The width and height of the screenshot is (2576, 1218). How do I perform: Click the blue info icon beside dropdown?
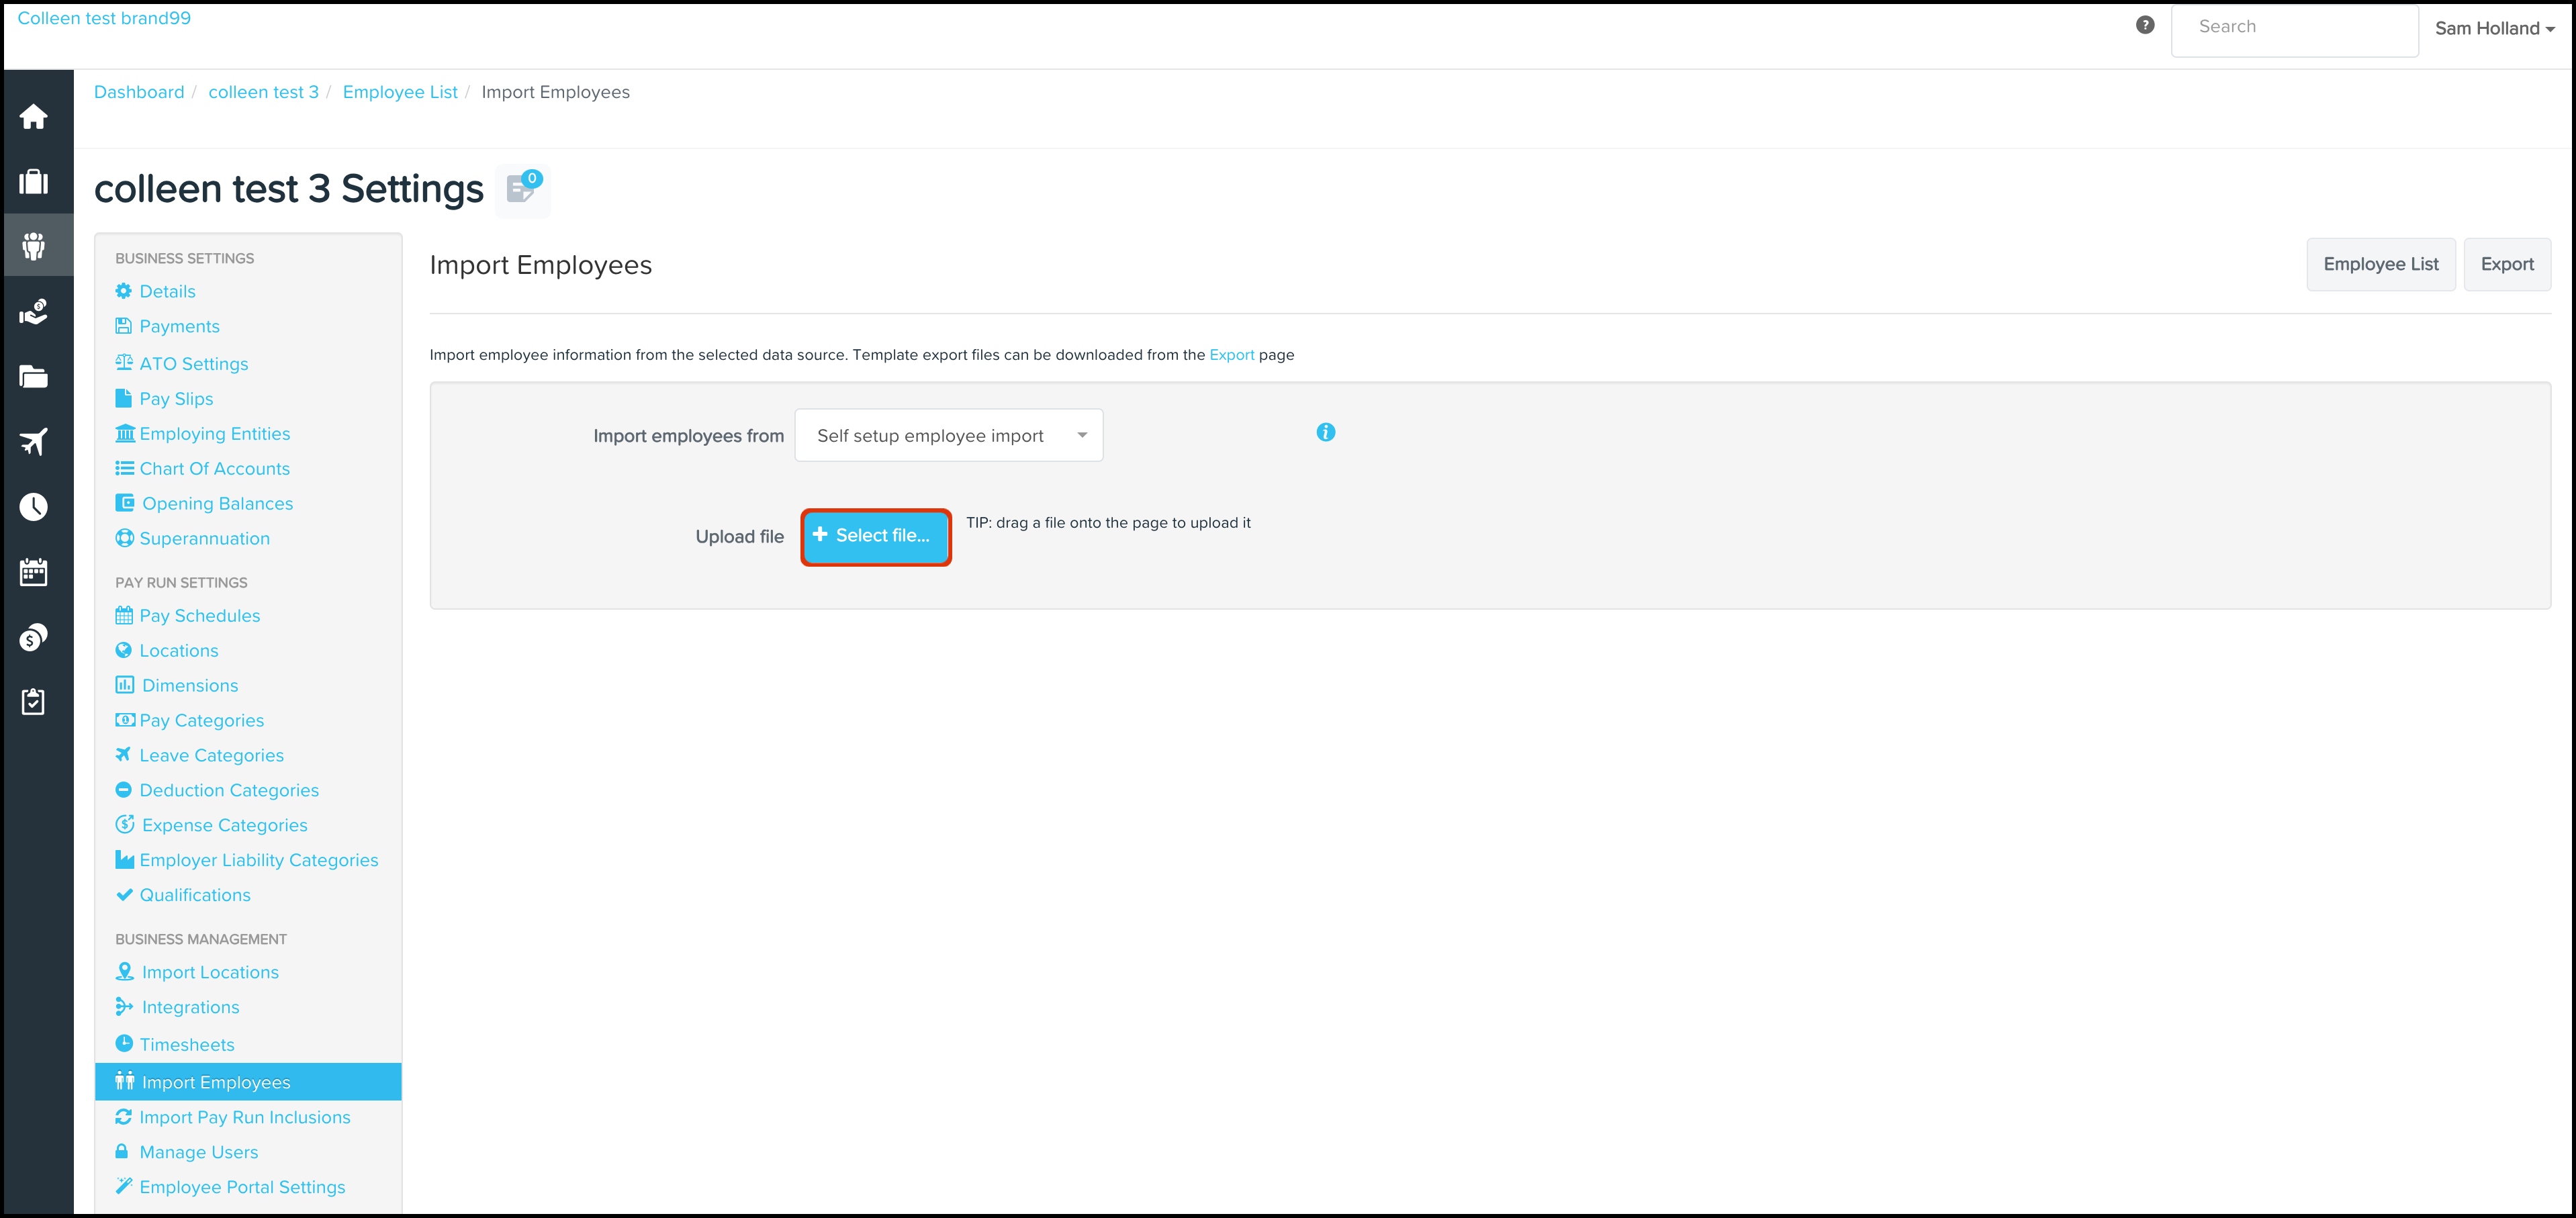[1325, 432]
